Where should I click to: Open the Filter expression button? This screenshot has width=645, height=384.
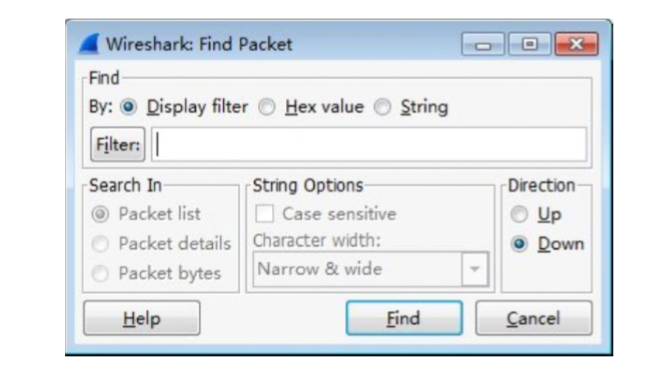coord(118,144)
